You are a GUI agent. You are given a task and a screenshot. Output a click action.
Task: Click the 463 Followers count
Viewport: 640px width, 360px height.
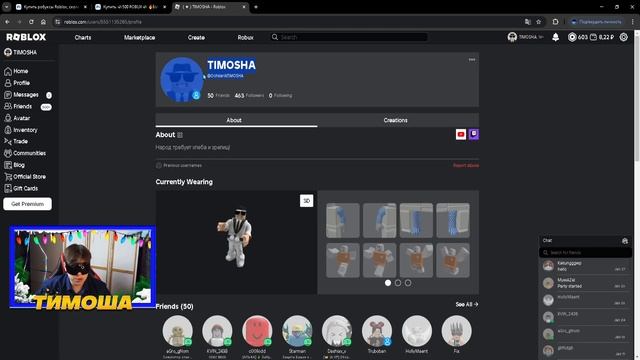click(249, 96)
